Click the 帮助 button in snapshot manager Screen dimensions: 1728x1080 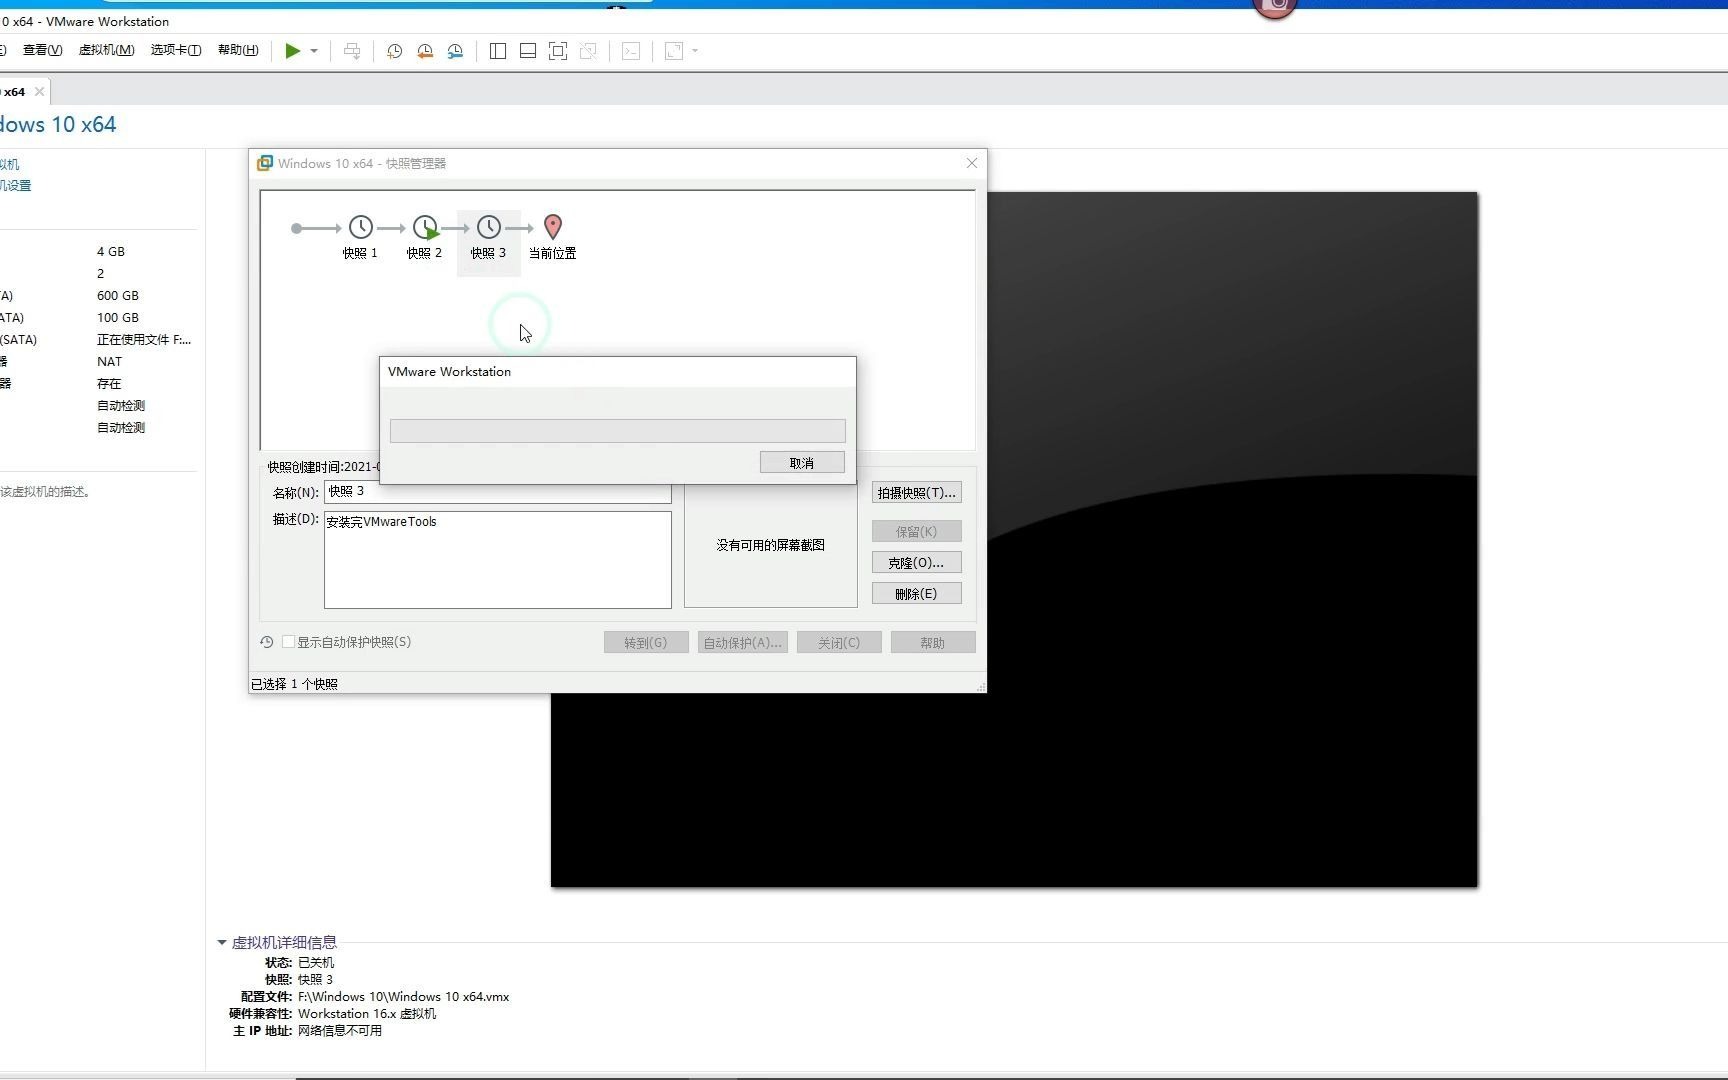point(933,643)
